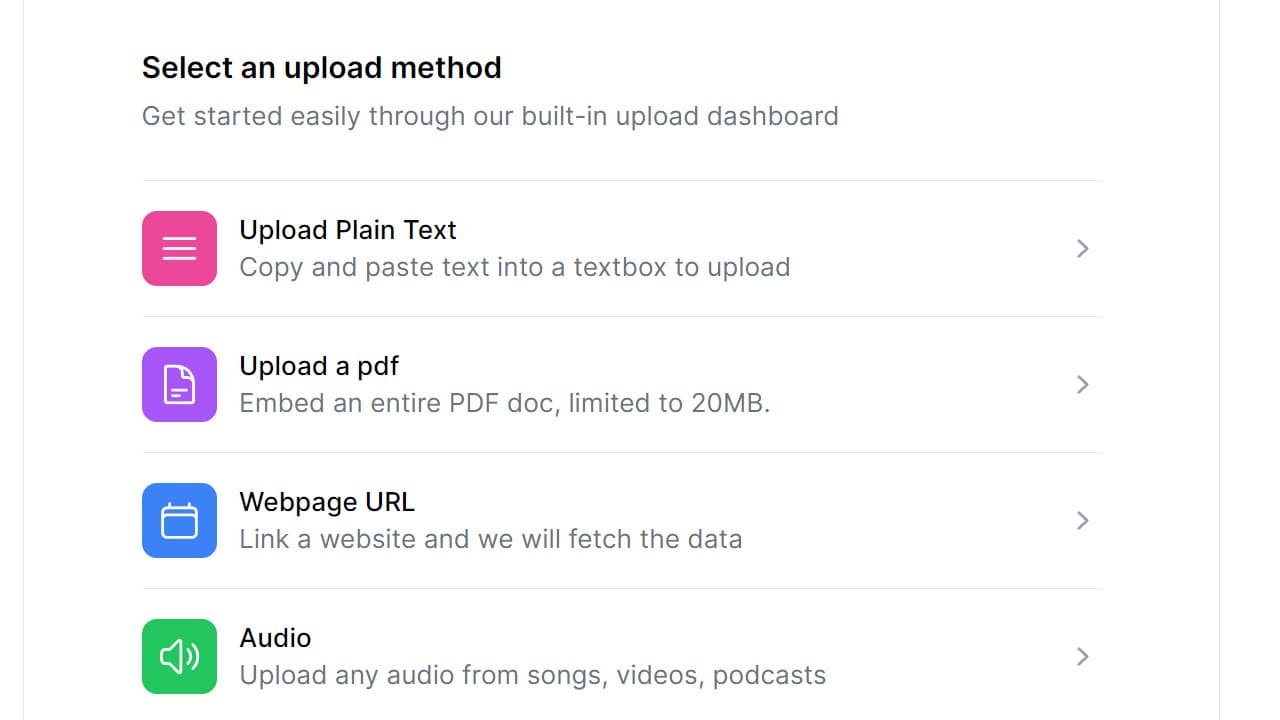This screenshot has height=720, width=1280.
Task: Open the Audio row chevron arrow
Action: 1082,657
